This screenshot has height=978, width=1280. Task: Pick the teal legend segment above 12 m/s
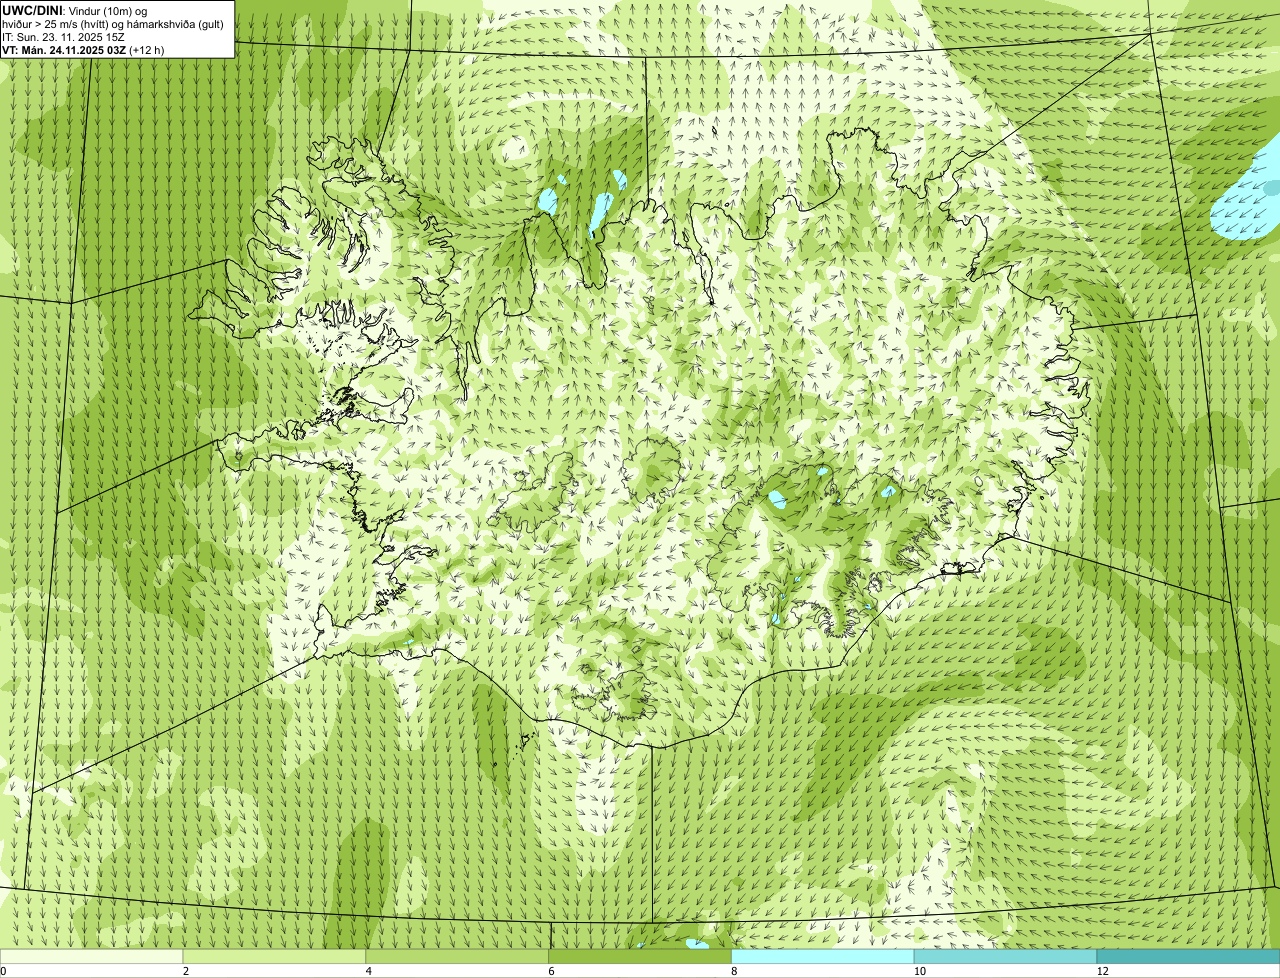(1189, 957)
